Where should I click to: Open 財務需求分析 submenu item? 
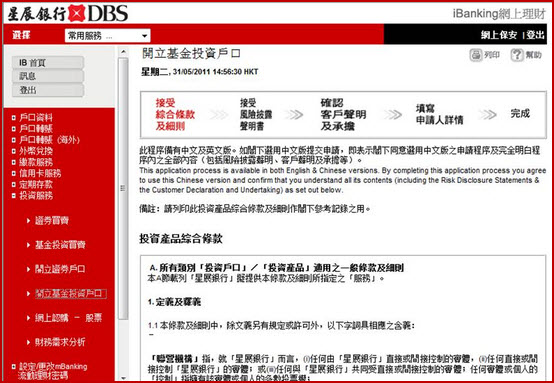pyautogui.click(x=60, y=342)
